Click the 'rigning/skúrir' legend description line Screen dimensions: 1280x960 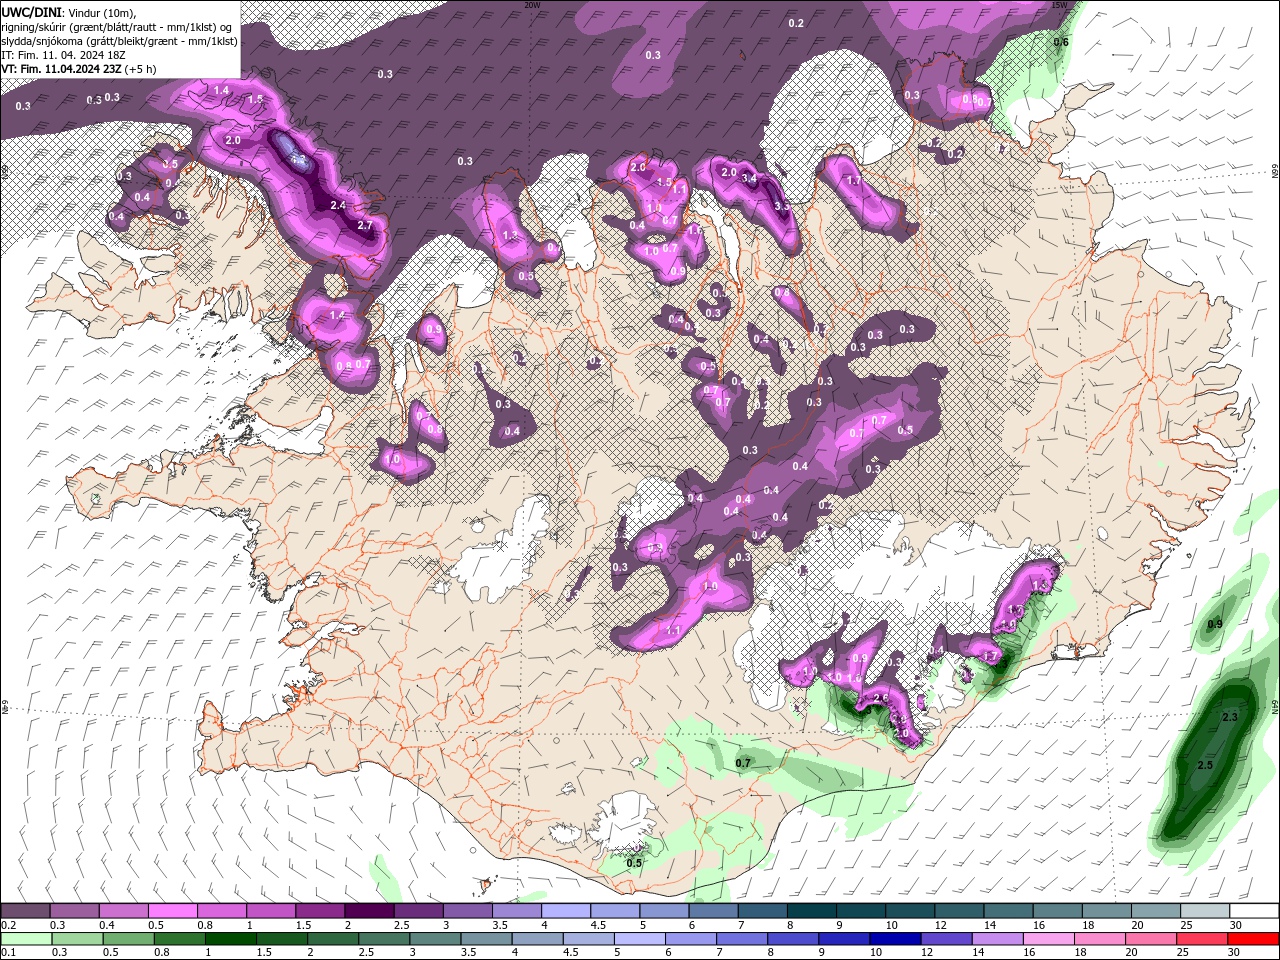(117, 27)
